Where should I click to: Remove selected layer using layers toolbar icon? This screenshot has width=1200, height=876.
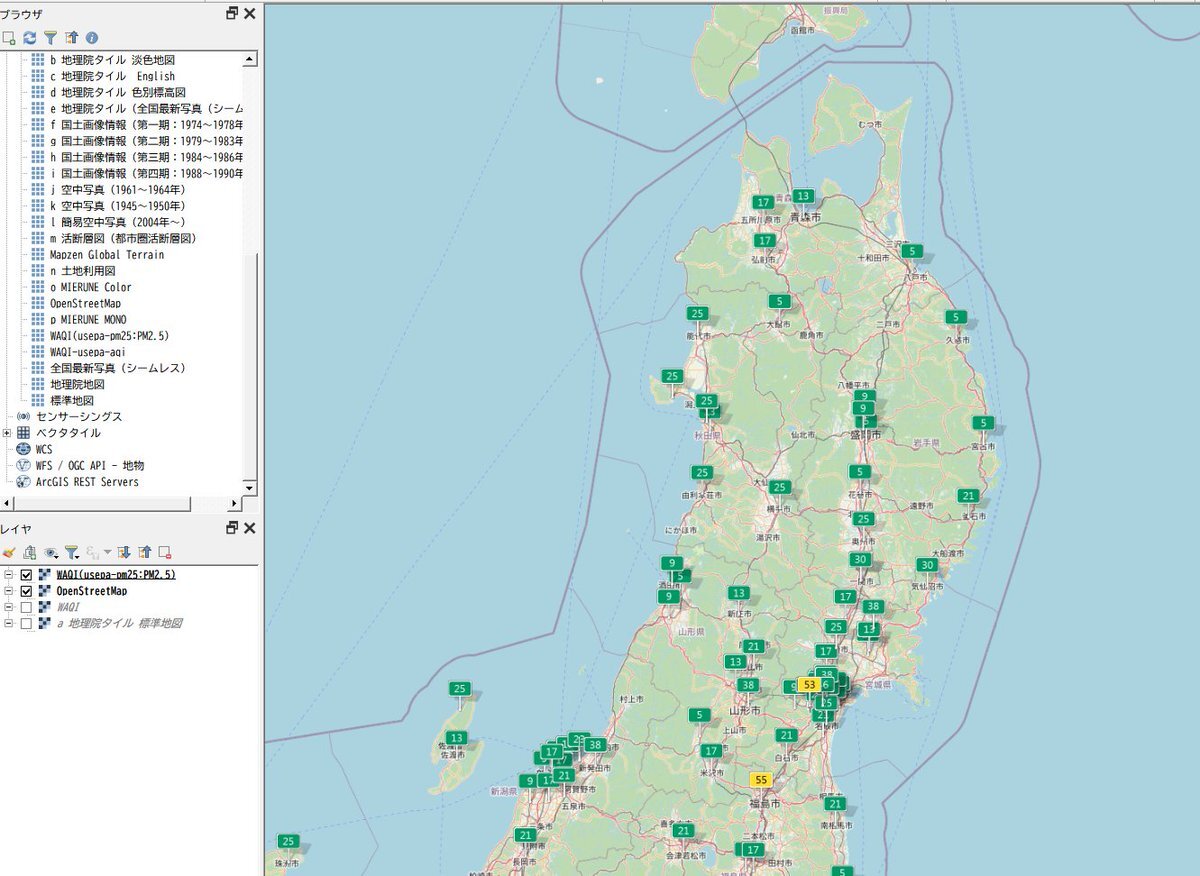(x=165, y=552)
